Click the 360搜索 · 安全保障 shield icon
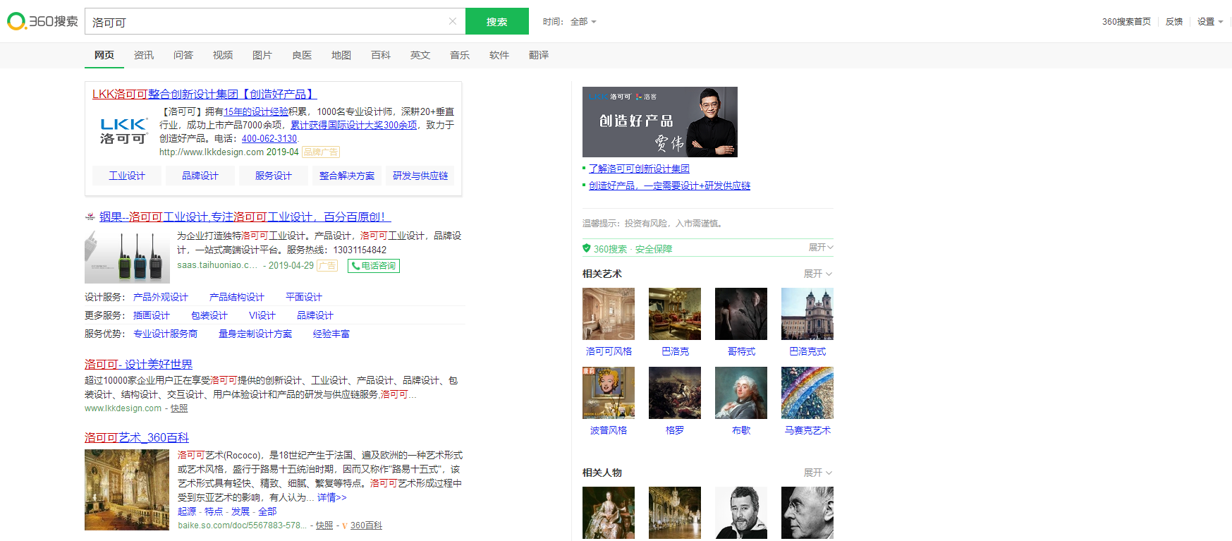The height and width of the screenshot is (541, 1232). [x=587, y=248]
